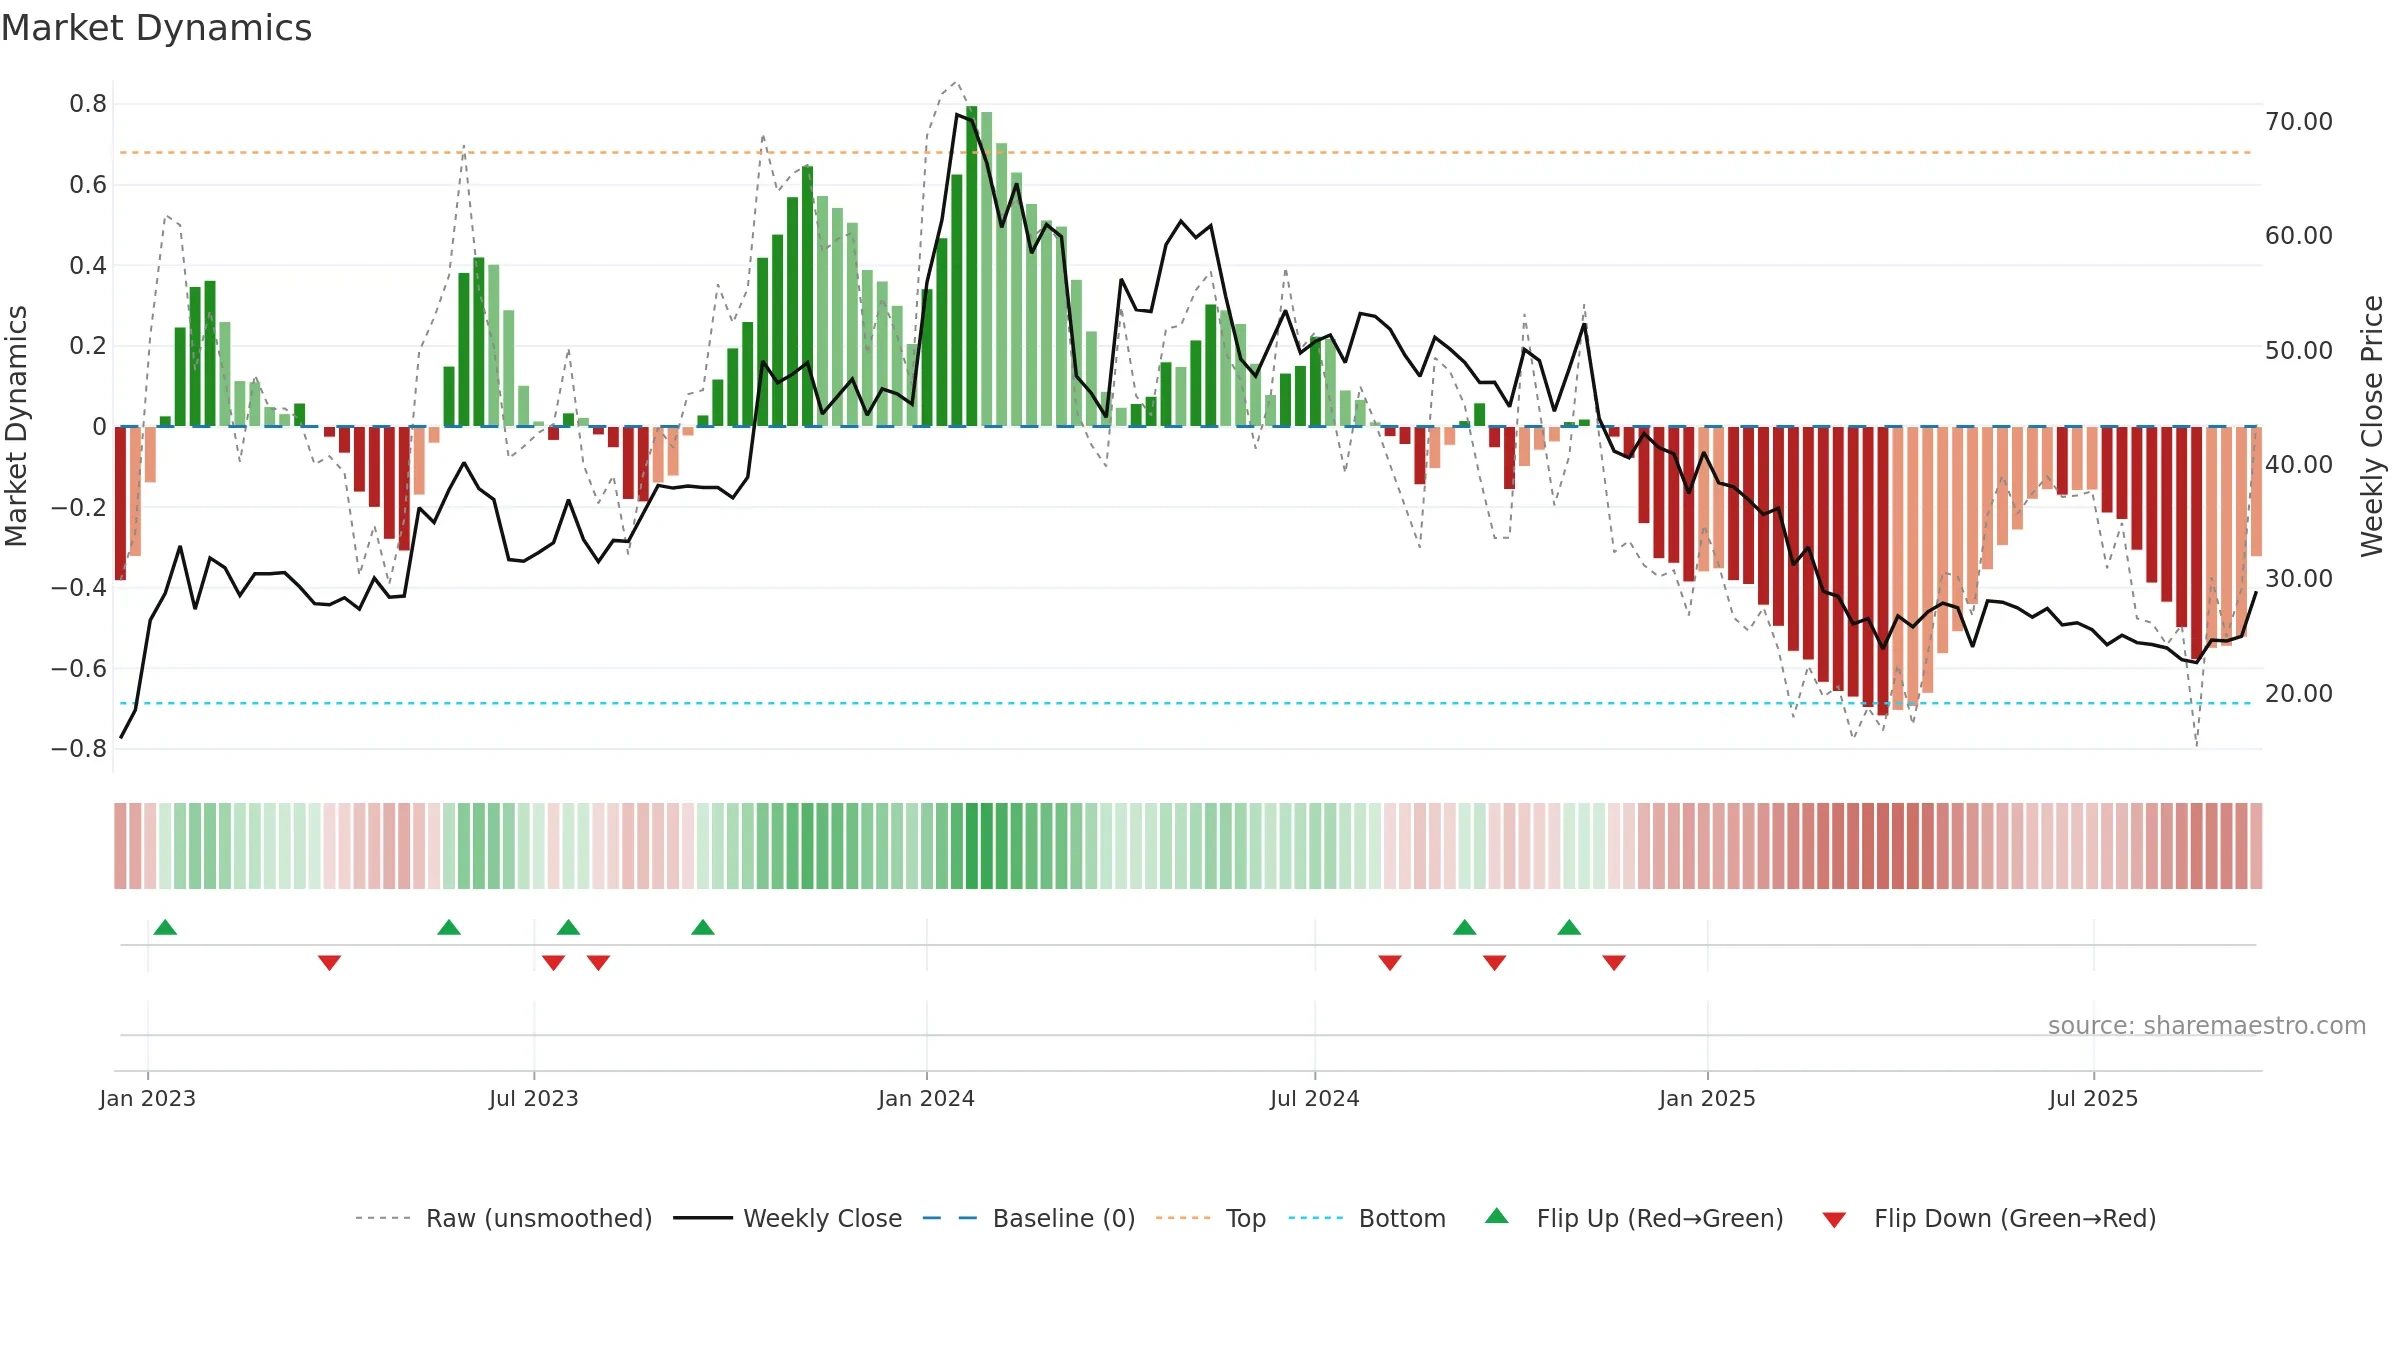Image resolution: width=2400 pixels, height=1350 pixels.
Task: Click the 20.00 price tick on the right axis
Action: 2299,694
